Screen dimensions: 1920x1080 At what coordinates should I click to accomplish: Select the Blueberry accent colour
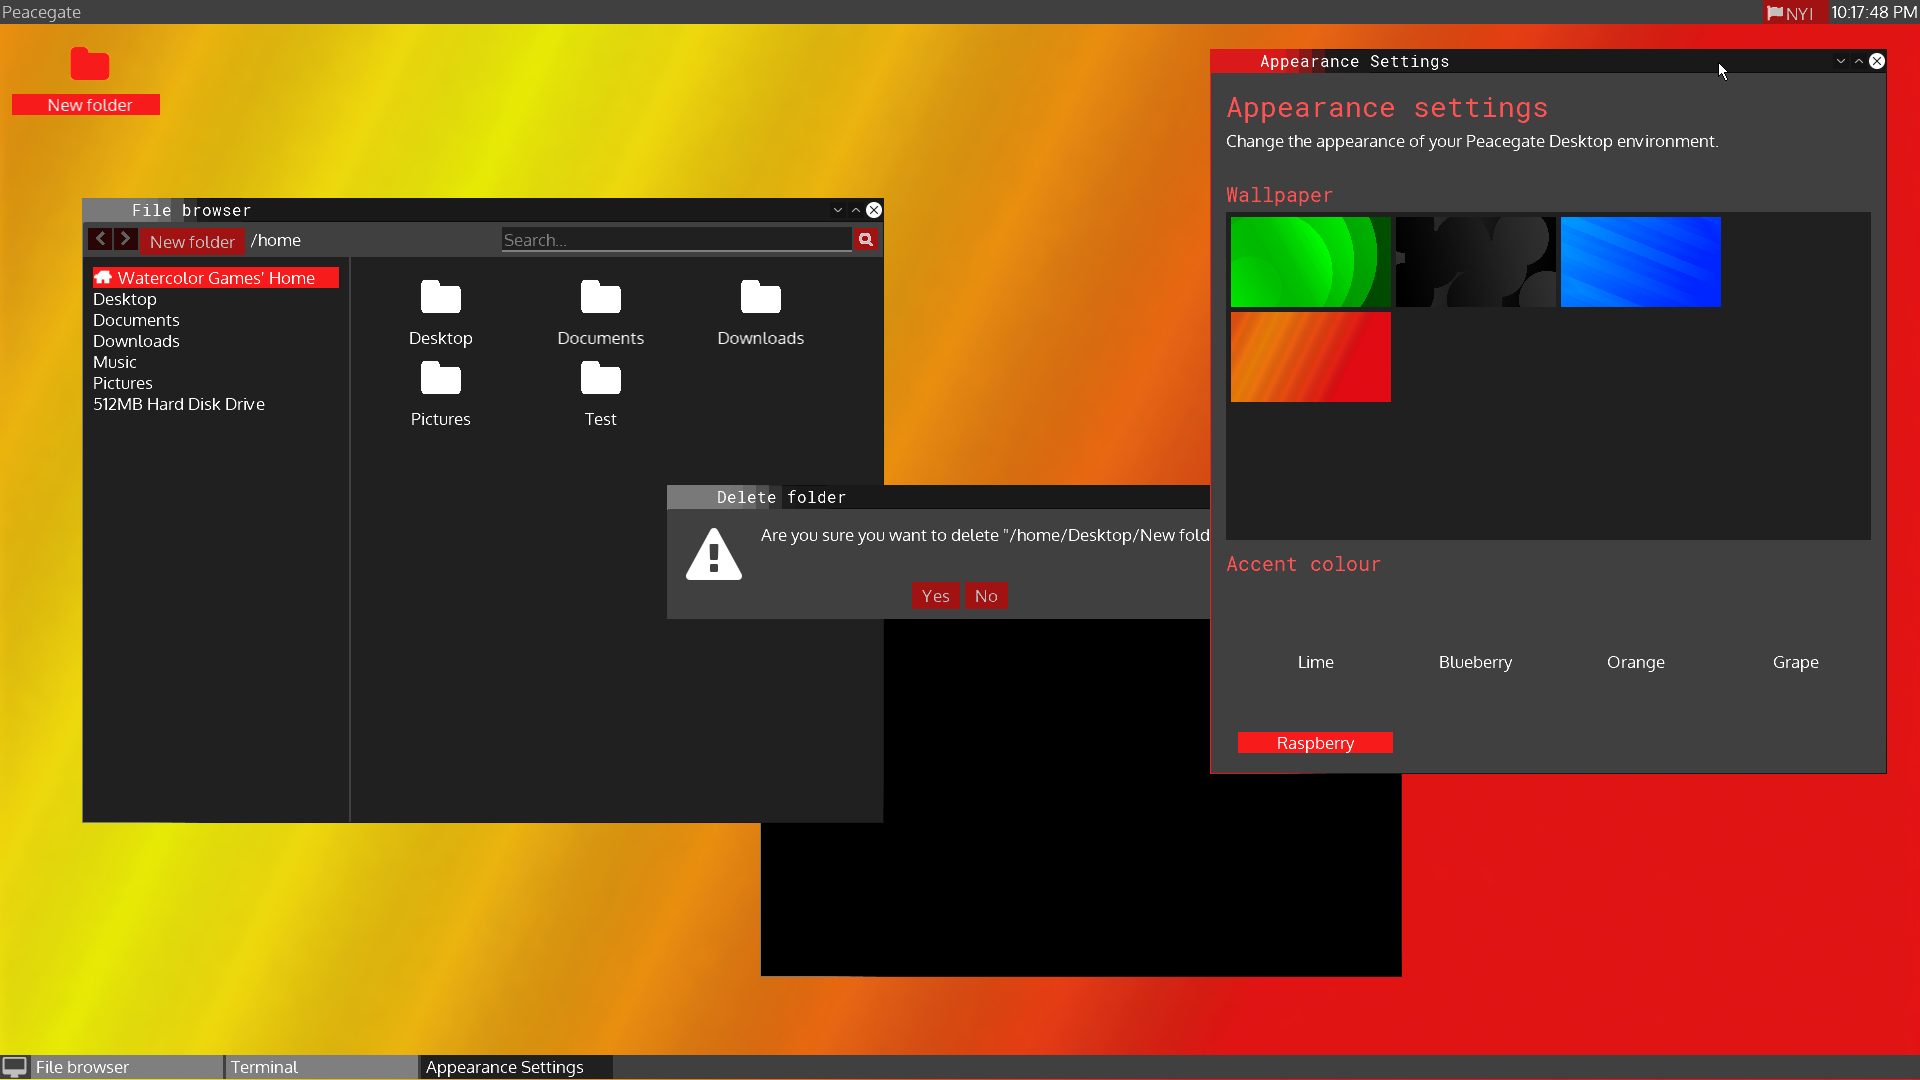[1475, 662]
